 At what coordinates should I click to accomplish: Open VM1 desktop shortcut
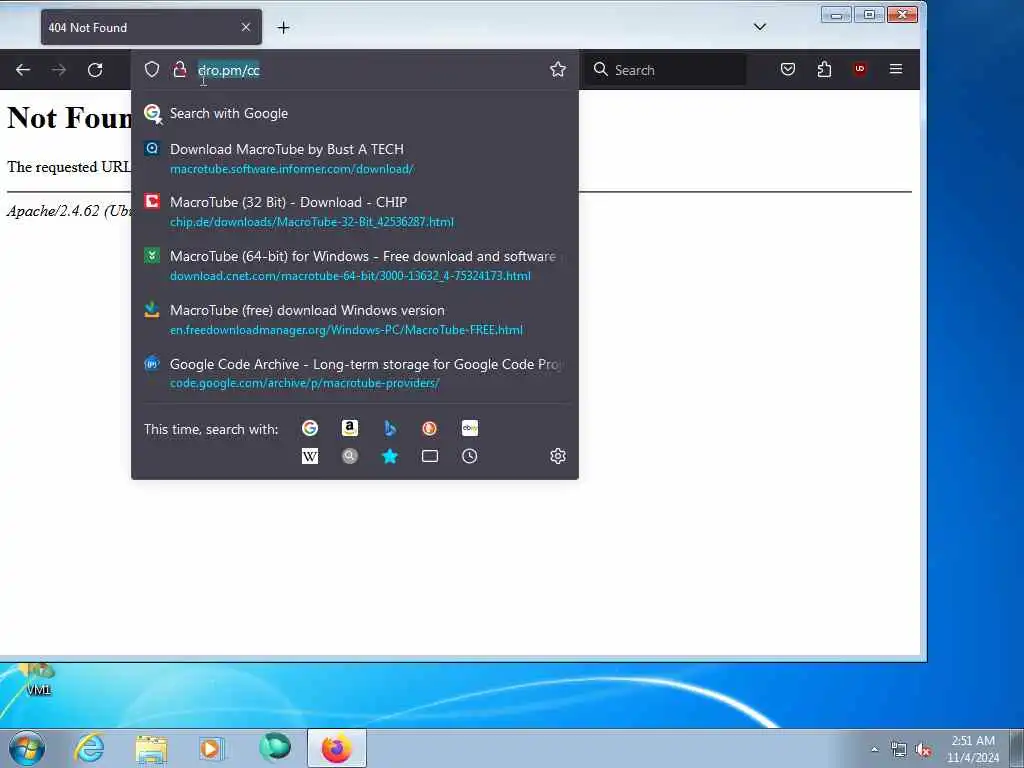38,679
